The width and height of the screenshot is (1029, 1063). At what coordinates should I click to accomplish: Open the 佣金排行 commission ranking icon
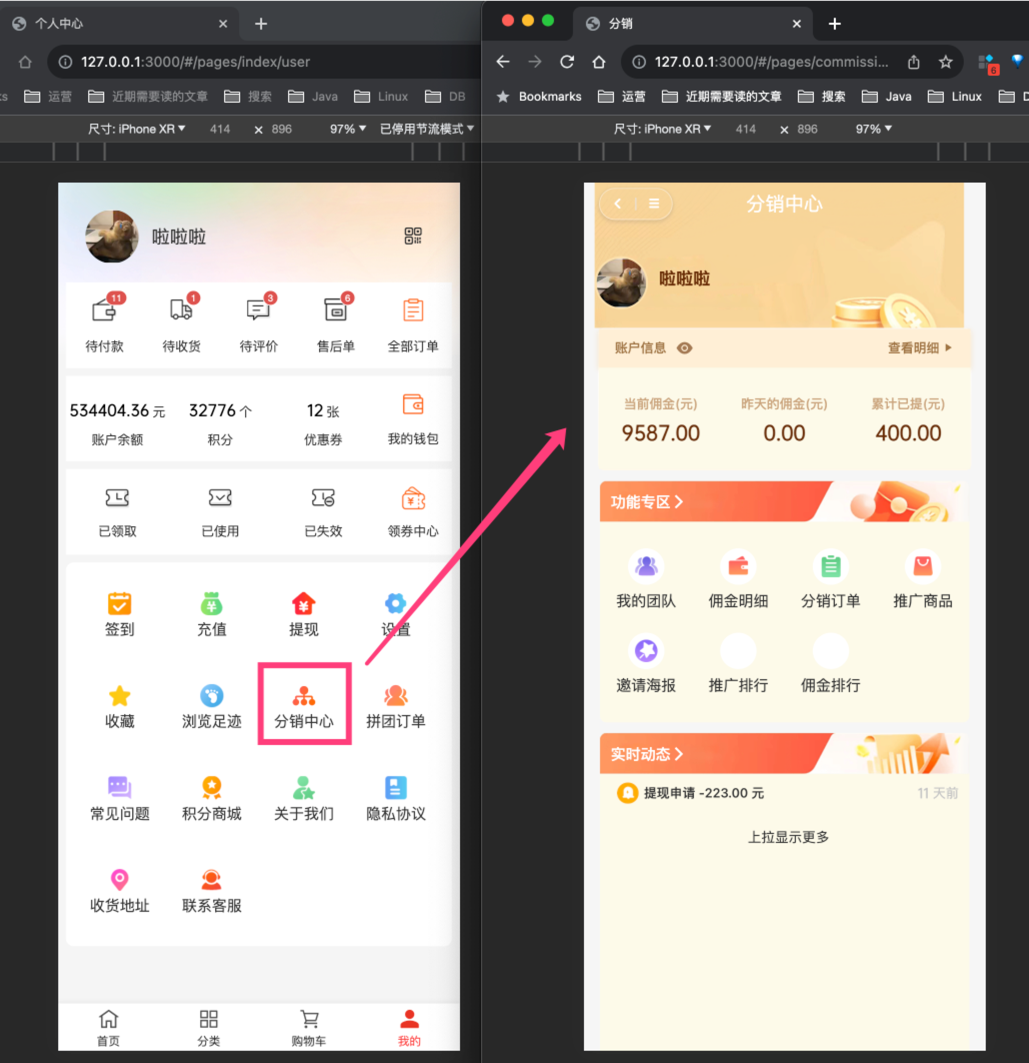(829, 663)
